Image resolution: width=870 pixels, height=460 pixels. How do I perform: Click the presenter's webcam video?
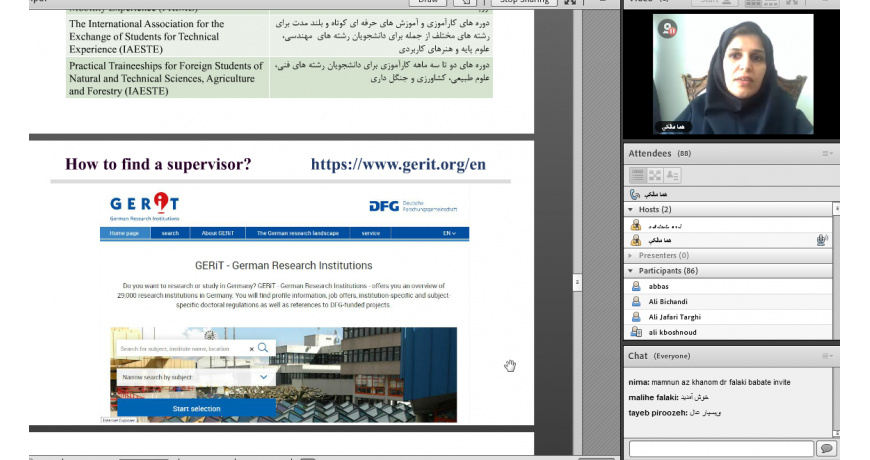tap(732, 74)
